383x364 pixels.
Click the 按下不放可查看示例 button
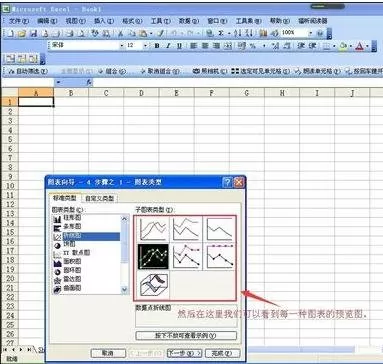[186, 335]
